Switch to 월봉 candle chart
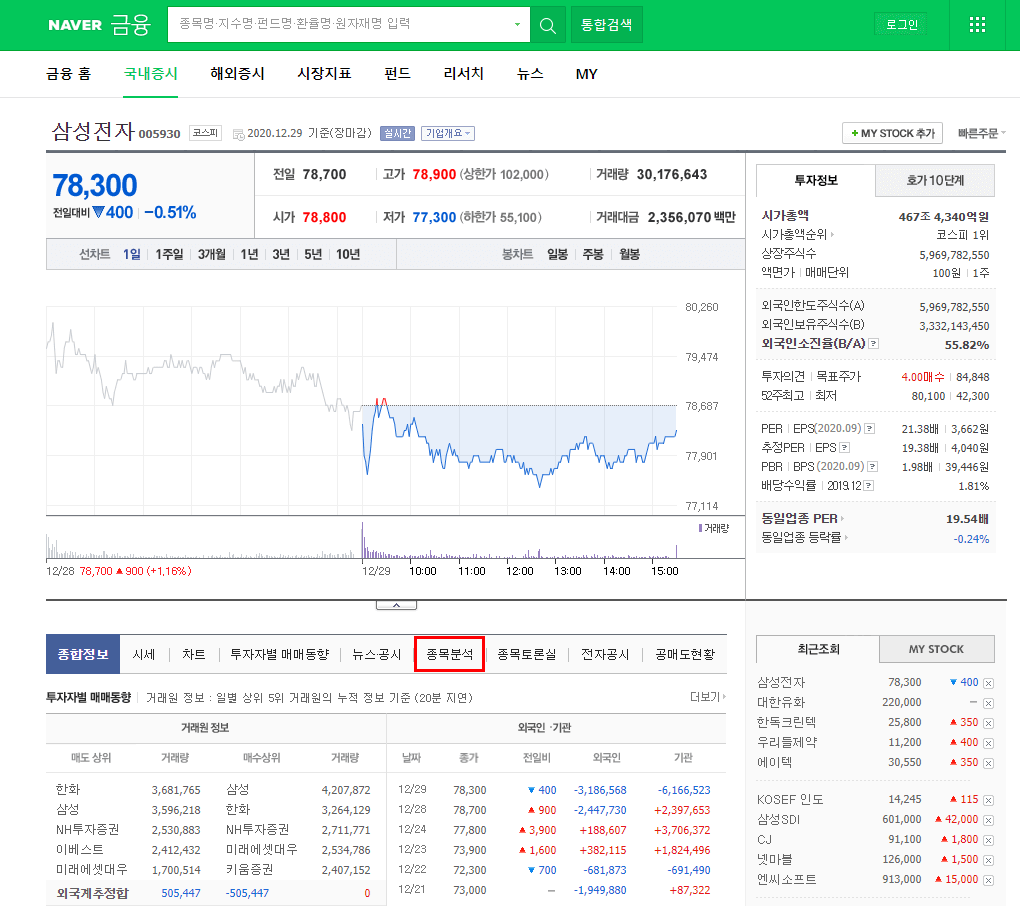 [x=629, y=254]
